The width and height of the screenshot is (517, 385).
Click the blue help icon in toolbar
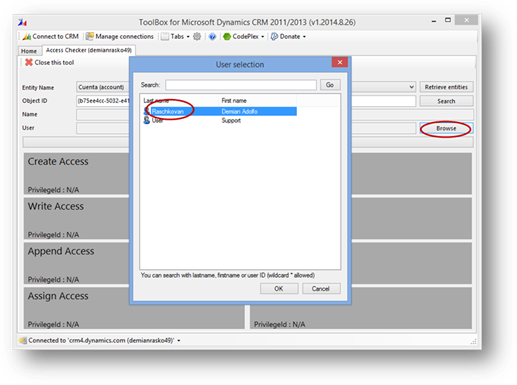click(212, 36)
